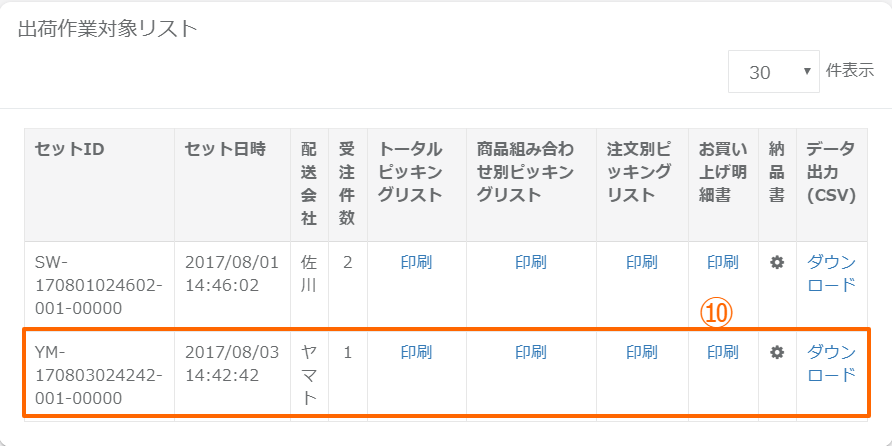892x446 pixels.
Task: Click the 配送会社 column header
Action: pos(309,183)
